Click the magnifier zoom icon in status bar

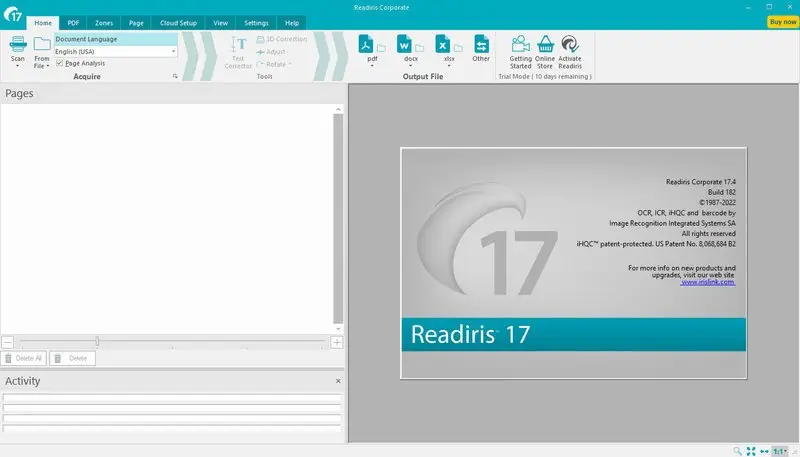737,451
